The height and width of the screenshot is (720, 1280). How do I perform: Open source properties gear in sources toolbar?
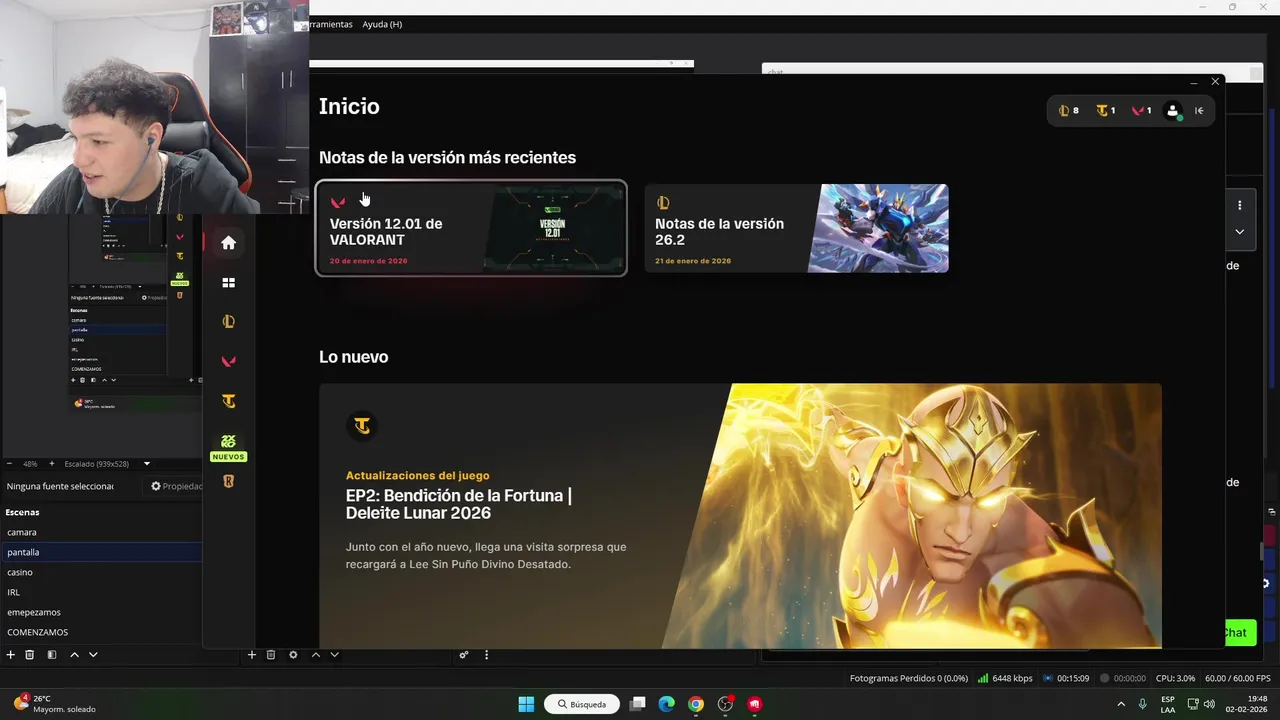[x=293, y=655]
